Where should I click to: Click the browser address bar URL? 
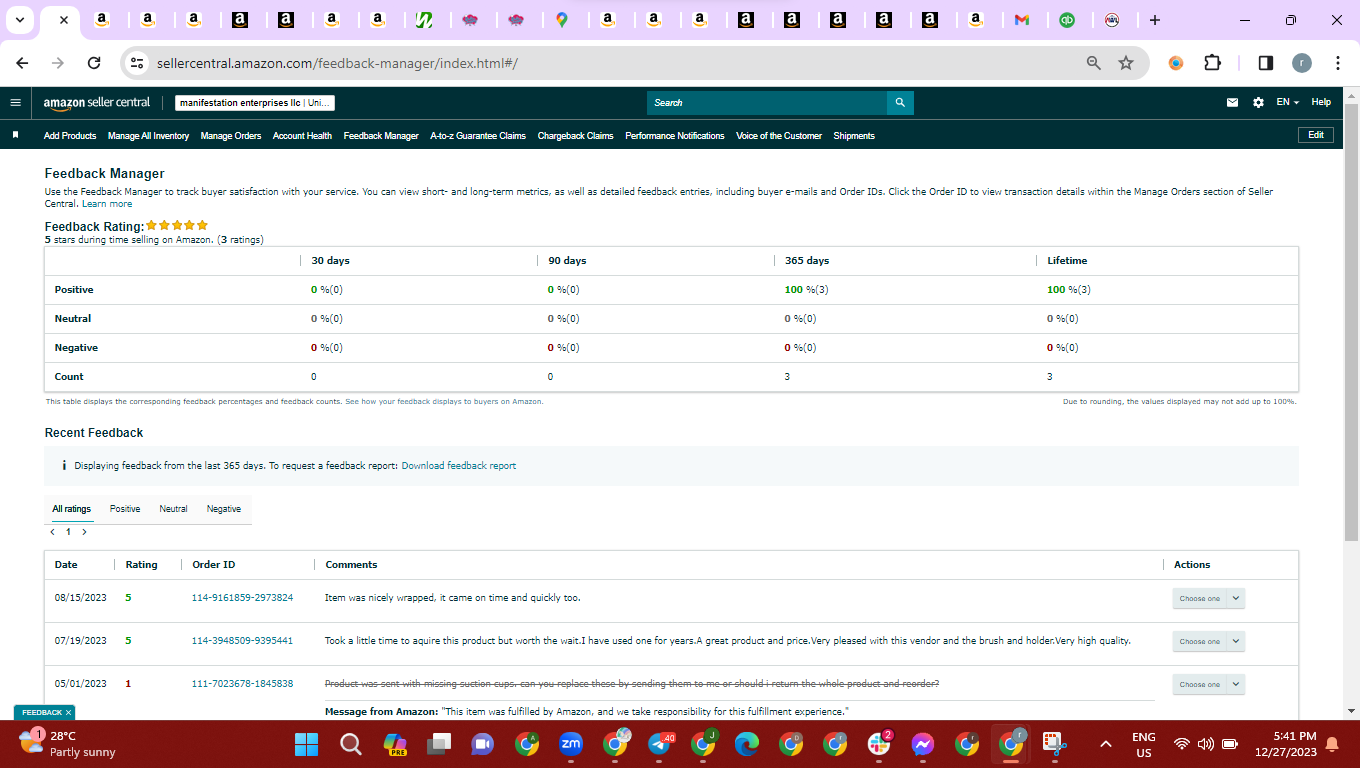337,63
